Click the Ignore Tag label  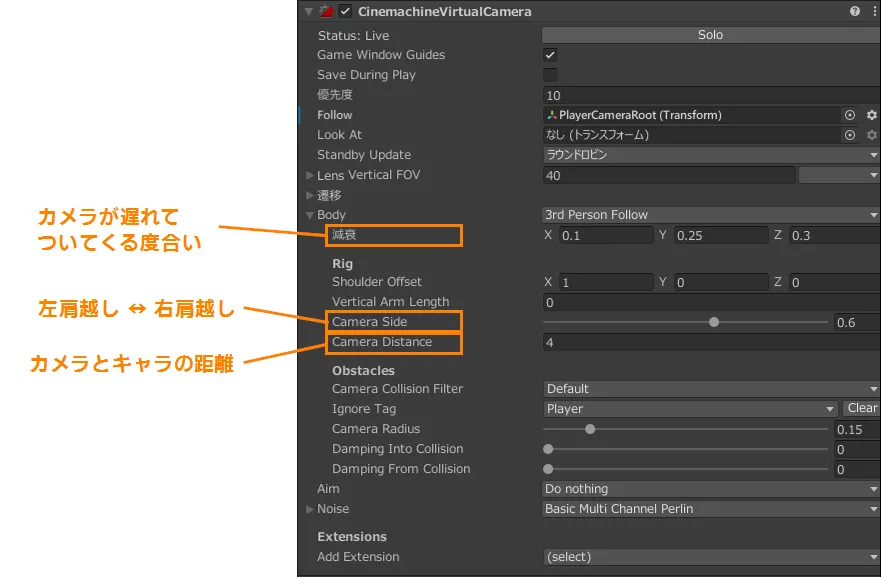(x=364, y=409)
